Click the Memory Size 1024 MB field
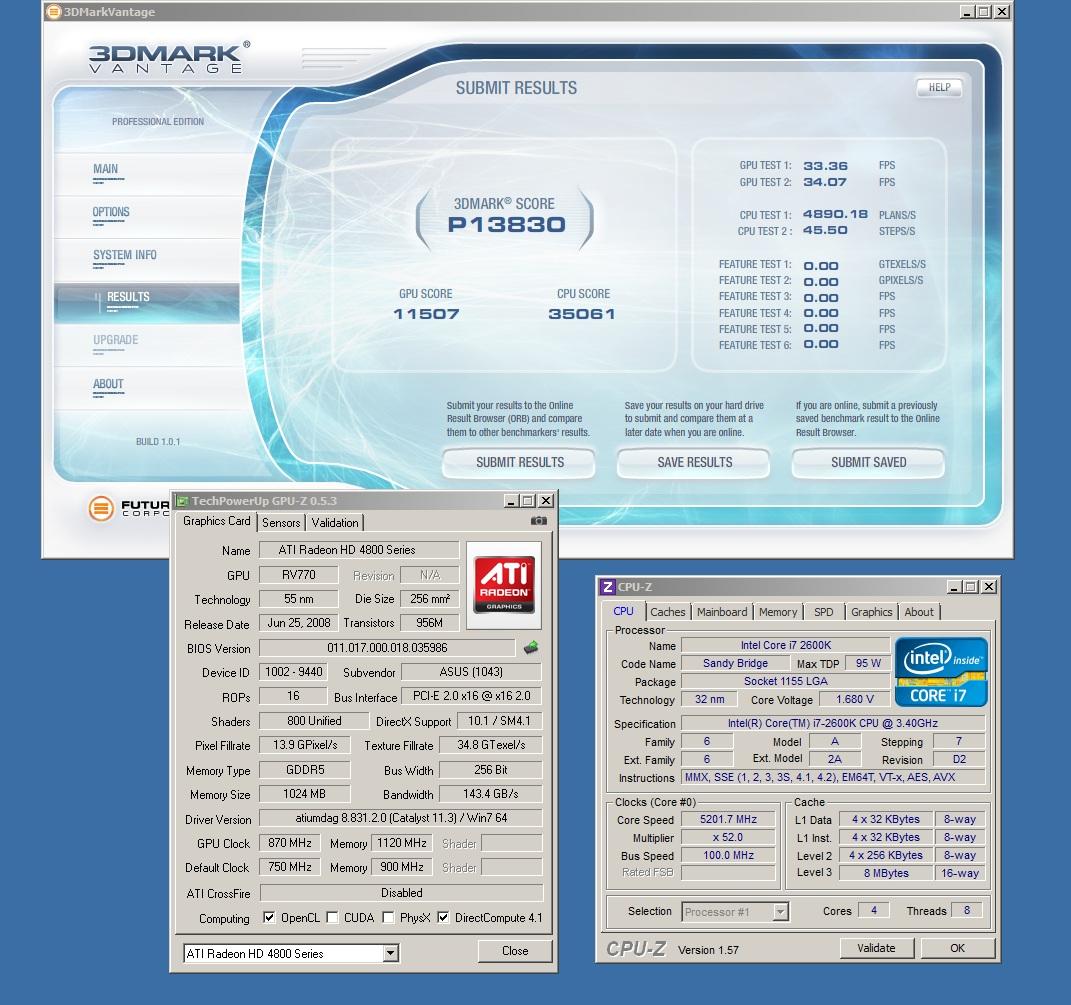Screen dimensions: 1071x1005 coord(305,794)
